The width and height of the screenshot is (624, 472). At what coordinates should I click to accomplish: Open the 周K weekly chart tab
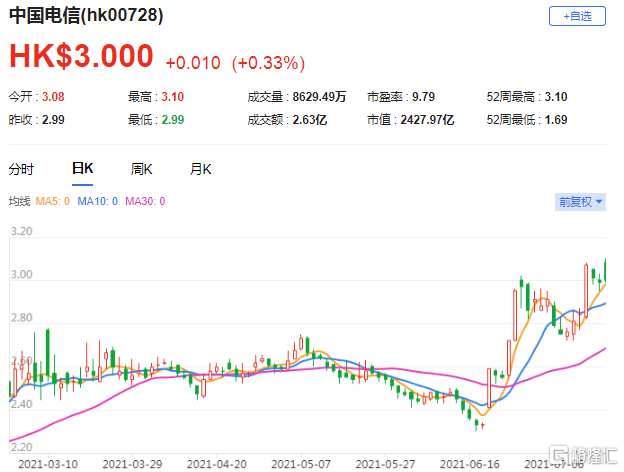pos(141,169)
